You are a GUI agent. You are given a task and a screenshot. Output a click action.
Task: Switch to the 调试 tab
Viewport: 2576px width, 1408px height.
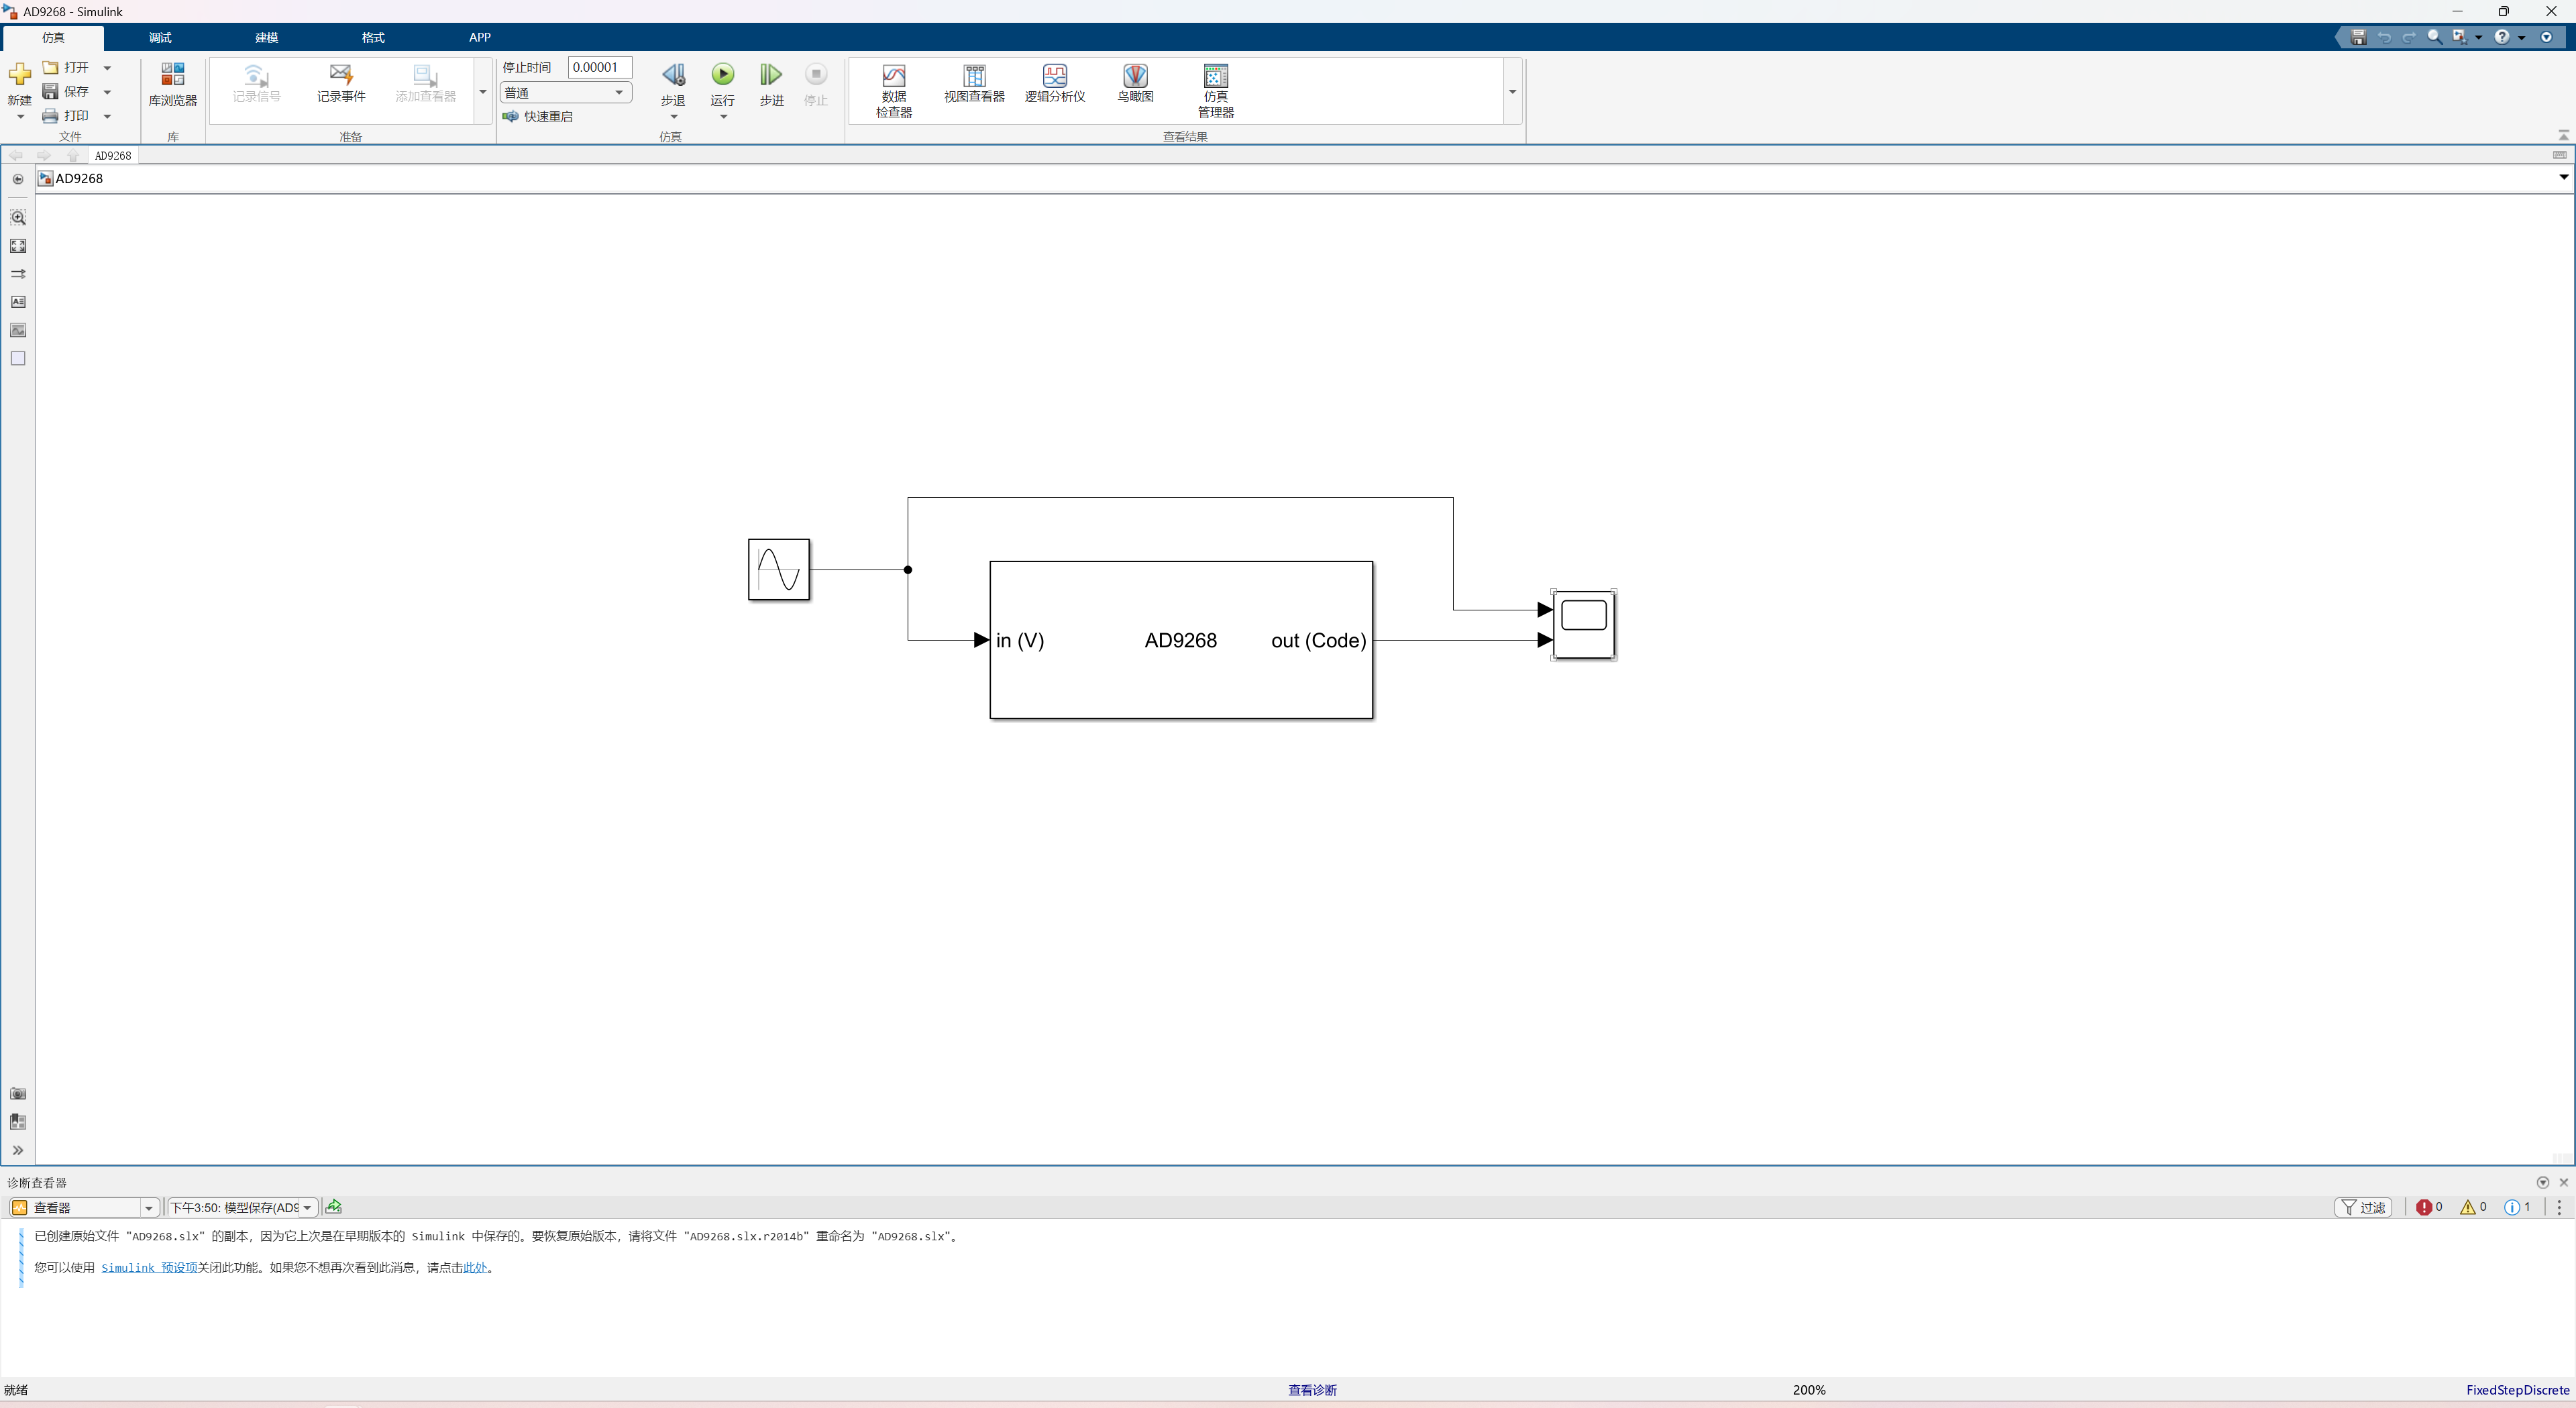pos(160,37)
